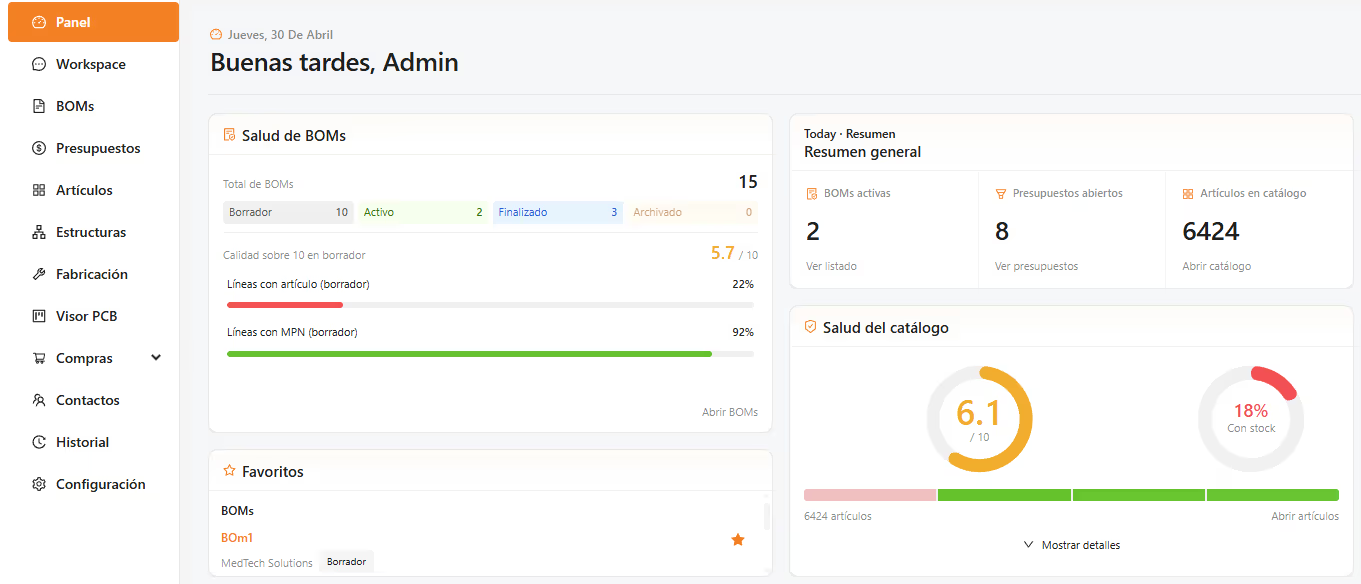Click the red Líneas con artículo progress bar
Viewport: 1361px width, 584px height.
pyautogui.click(x=285, y=304)
